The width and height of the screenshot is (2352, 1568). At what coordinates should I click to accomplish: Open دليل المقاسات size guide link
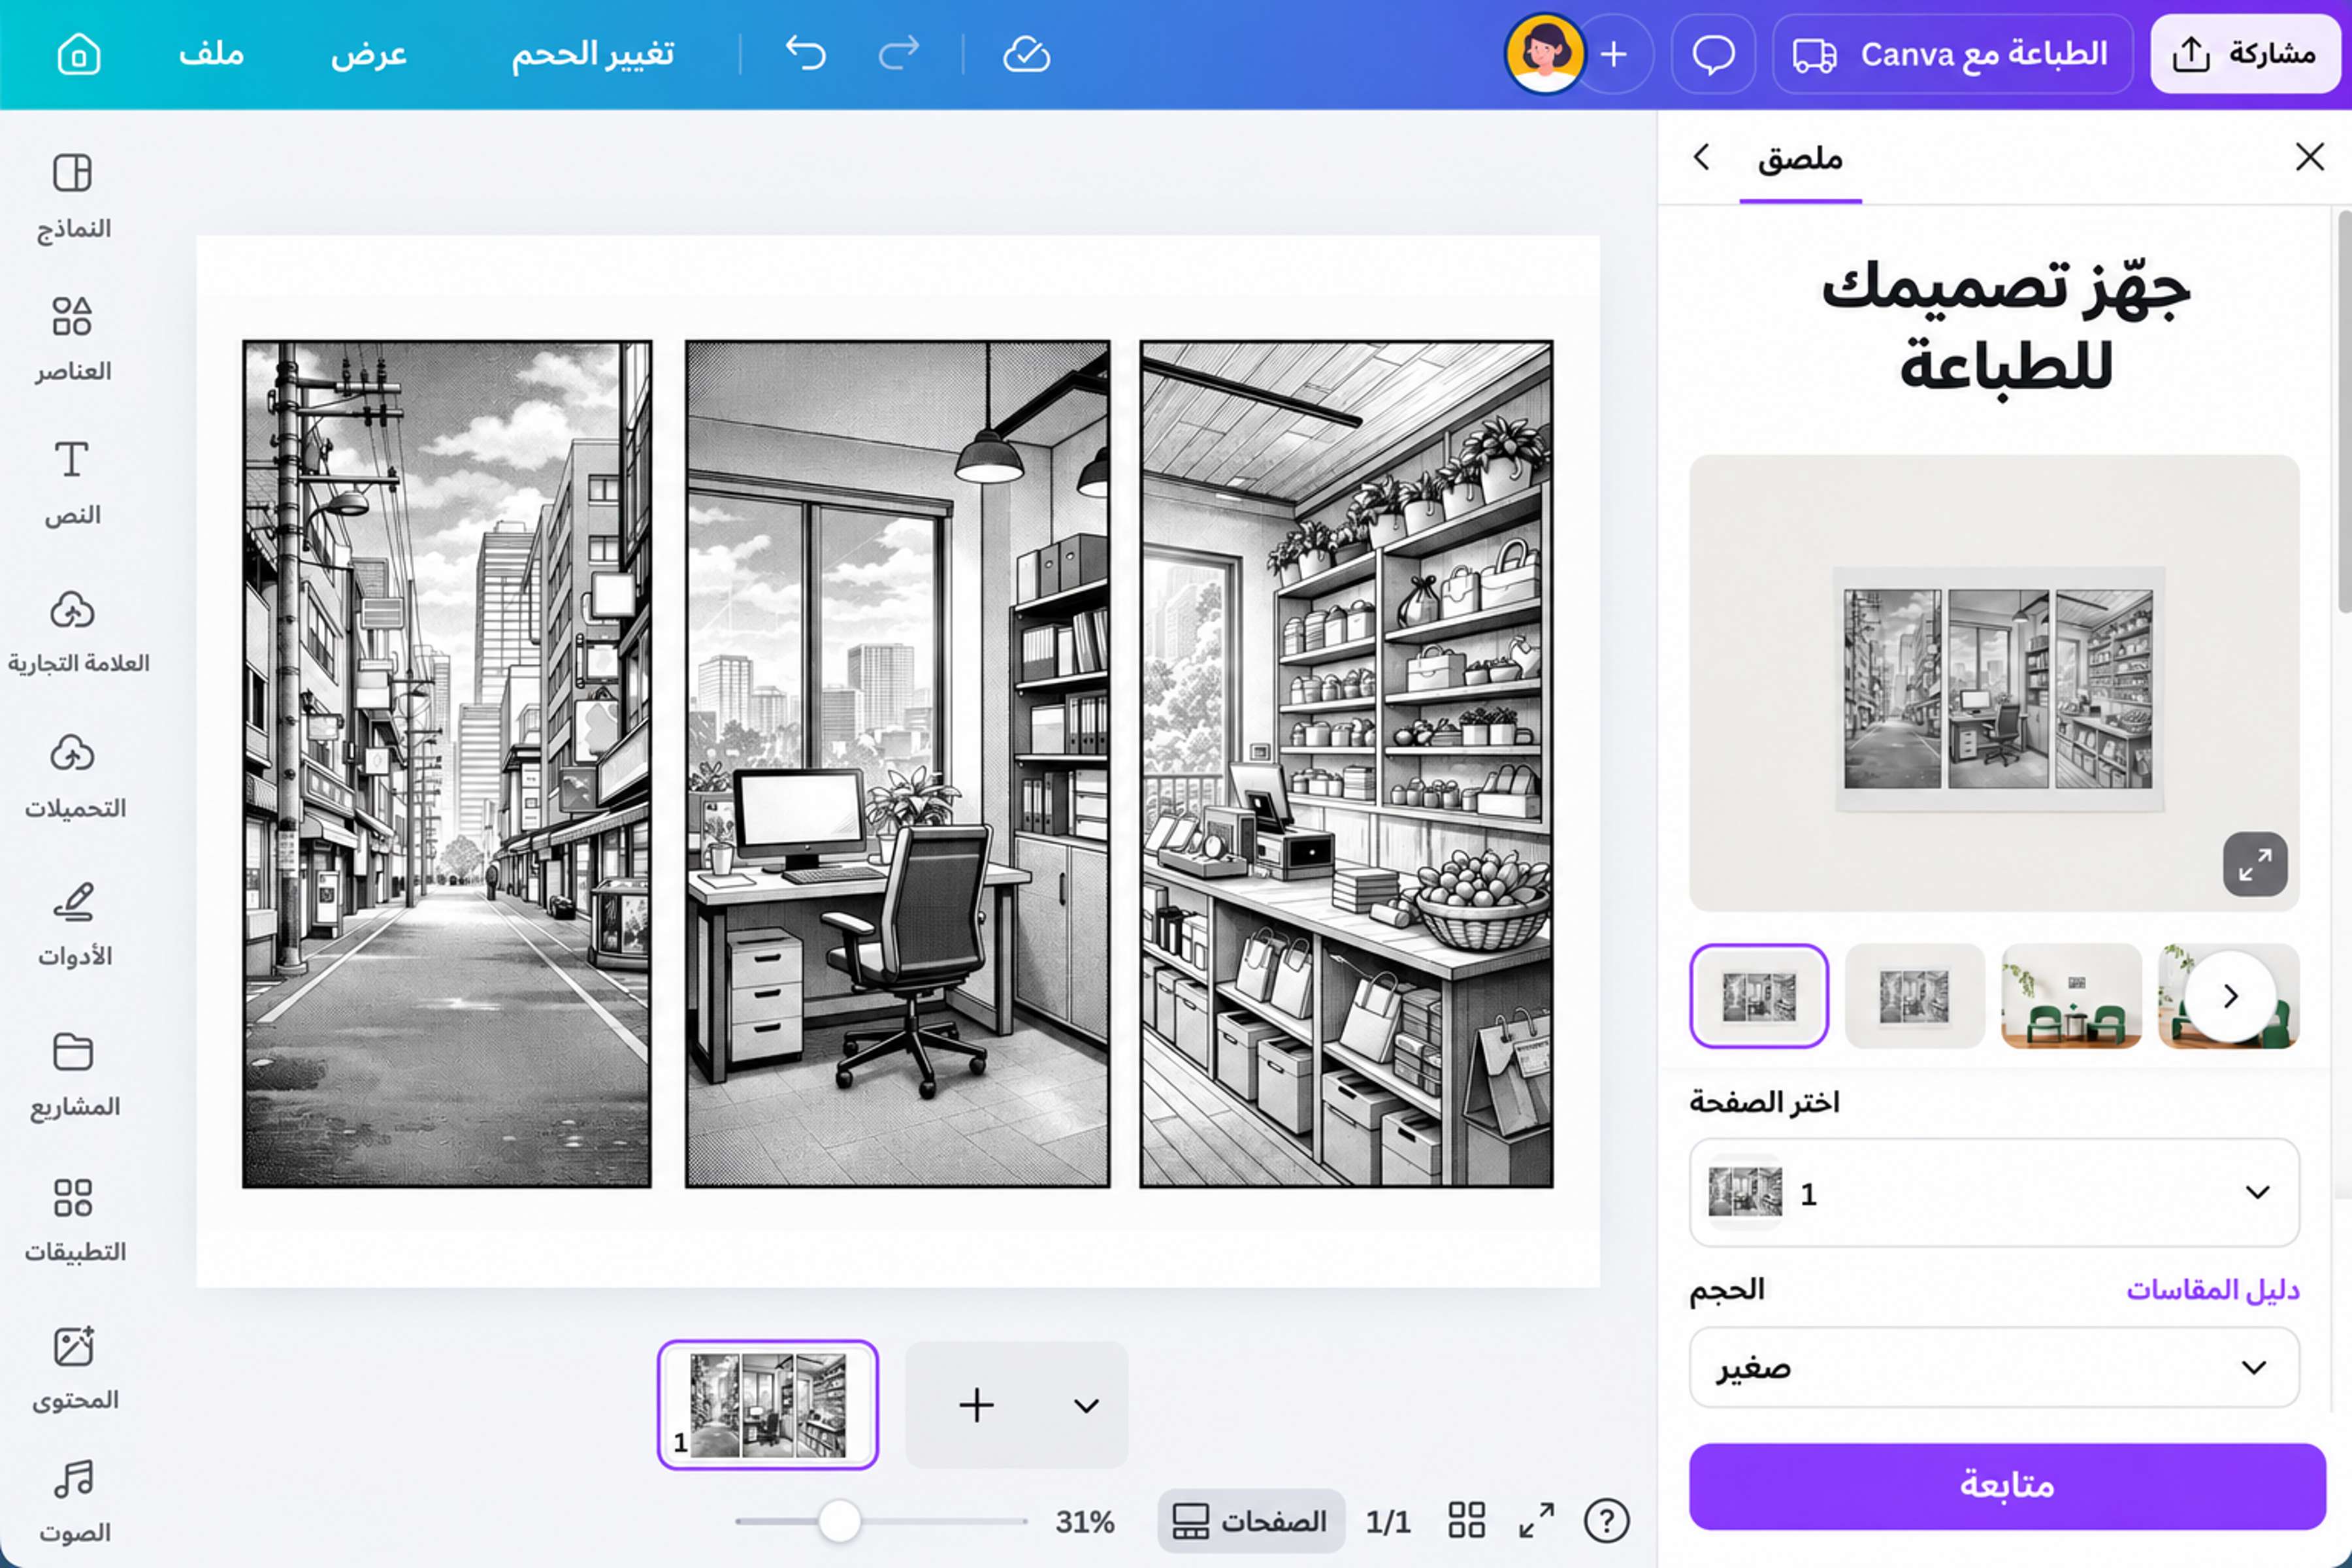tap(2212, 1289)
